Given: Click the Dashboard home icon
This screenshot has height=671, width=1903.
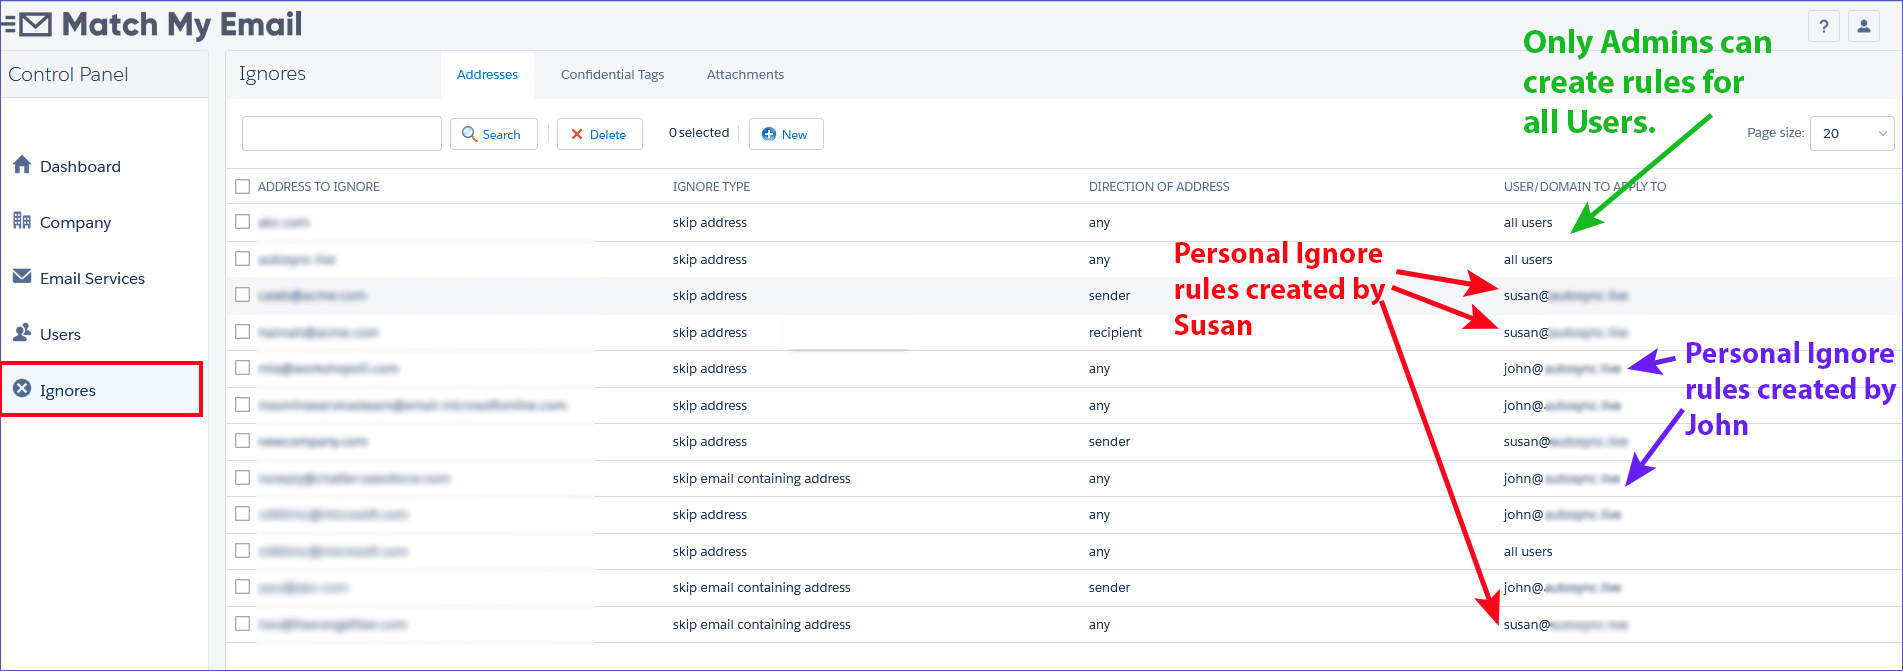Looking at the screenshot, I should coord(22,165).
